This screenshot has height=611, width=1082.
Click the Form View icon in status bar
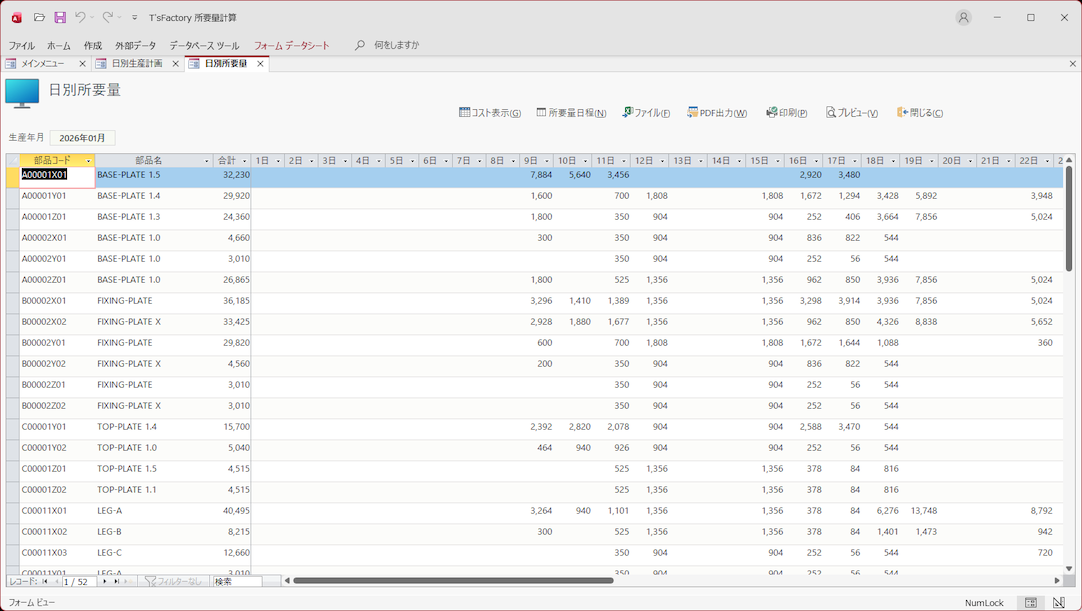click(x=1031, y=603)
